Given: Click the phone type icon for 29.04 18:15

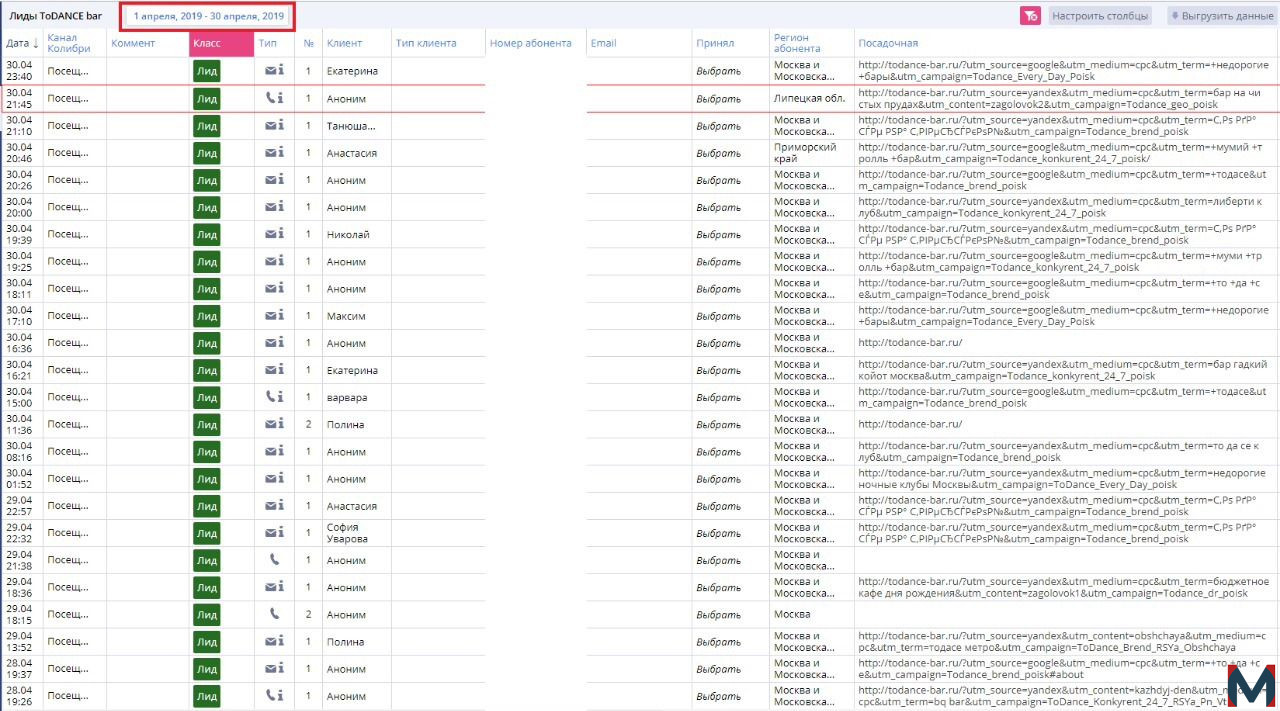Looking at the screenshot, I should (x=274, y=613).
